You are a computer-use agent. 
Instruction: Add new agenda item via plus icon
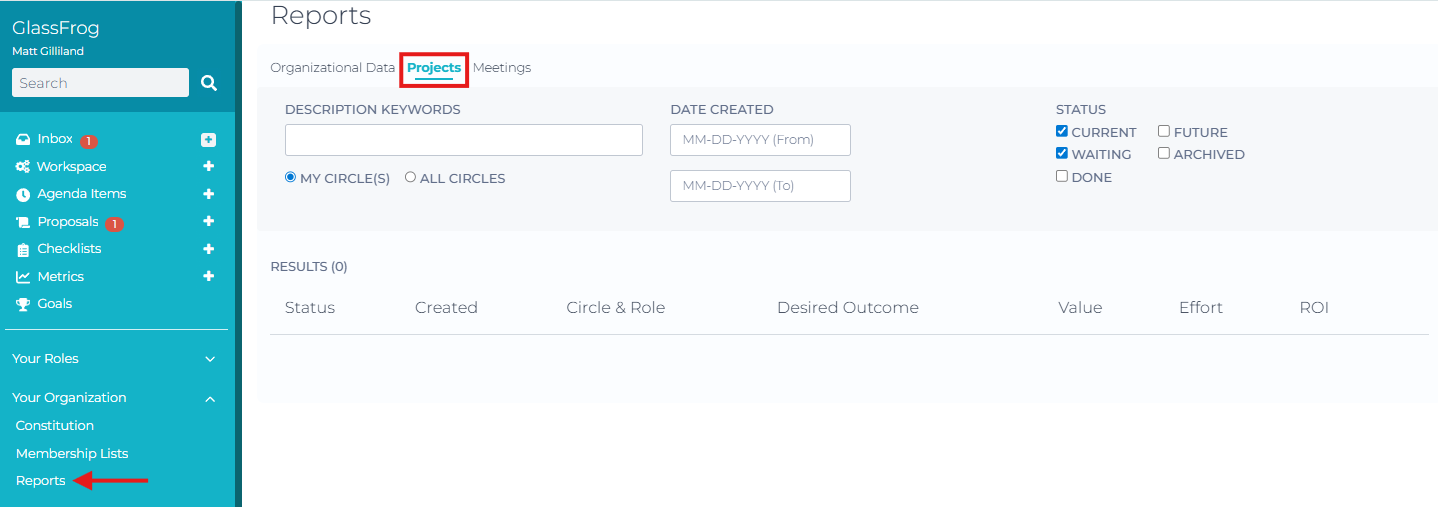pyautogui.click(x=208, y=194)
